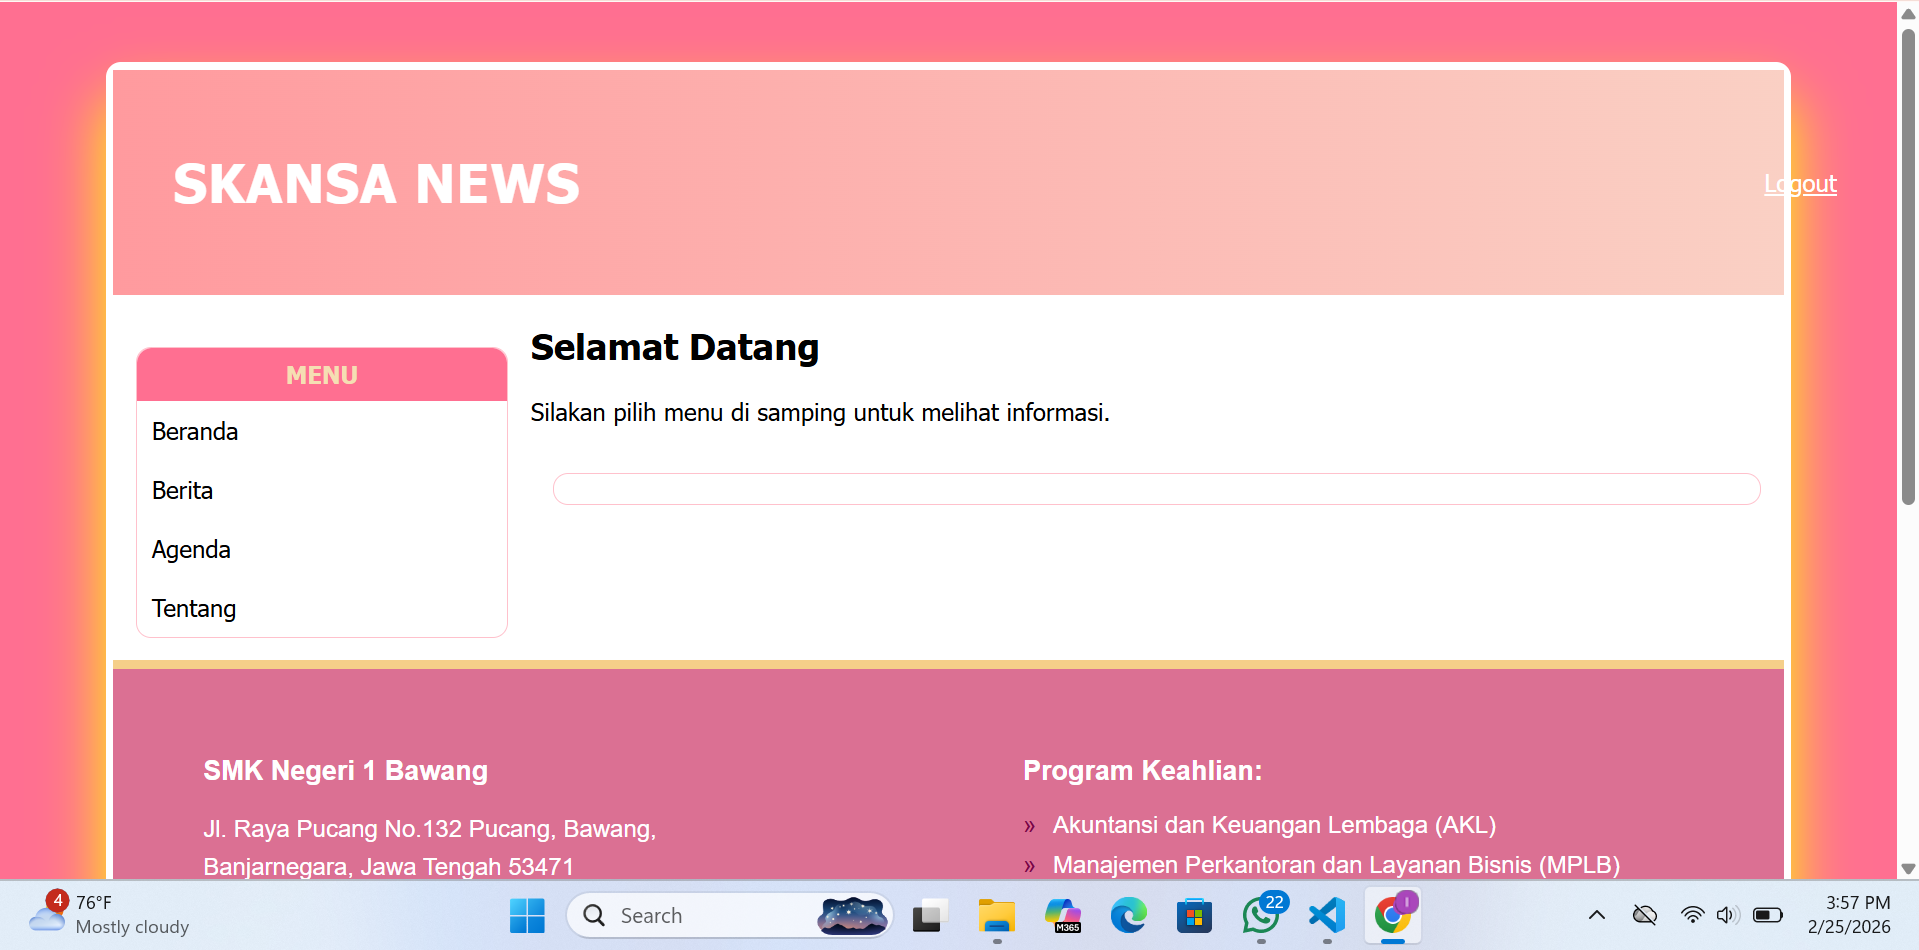The height and width of the screenshot is (950, 1919).
Task: Click the taskbar Search box
Action: click(729, 915)
